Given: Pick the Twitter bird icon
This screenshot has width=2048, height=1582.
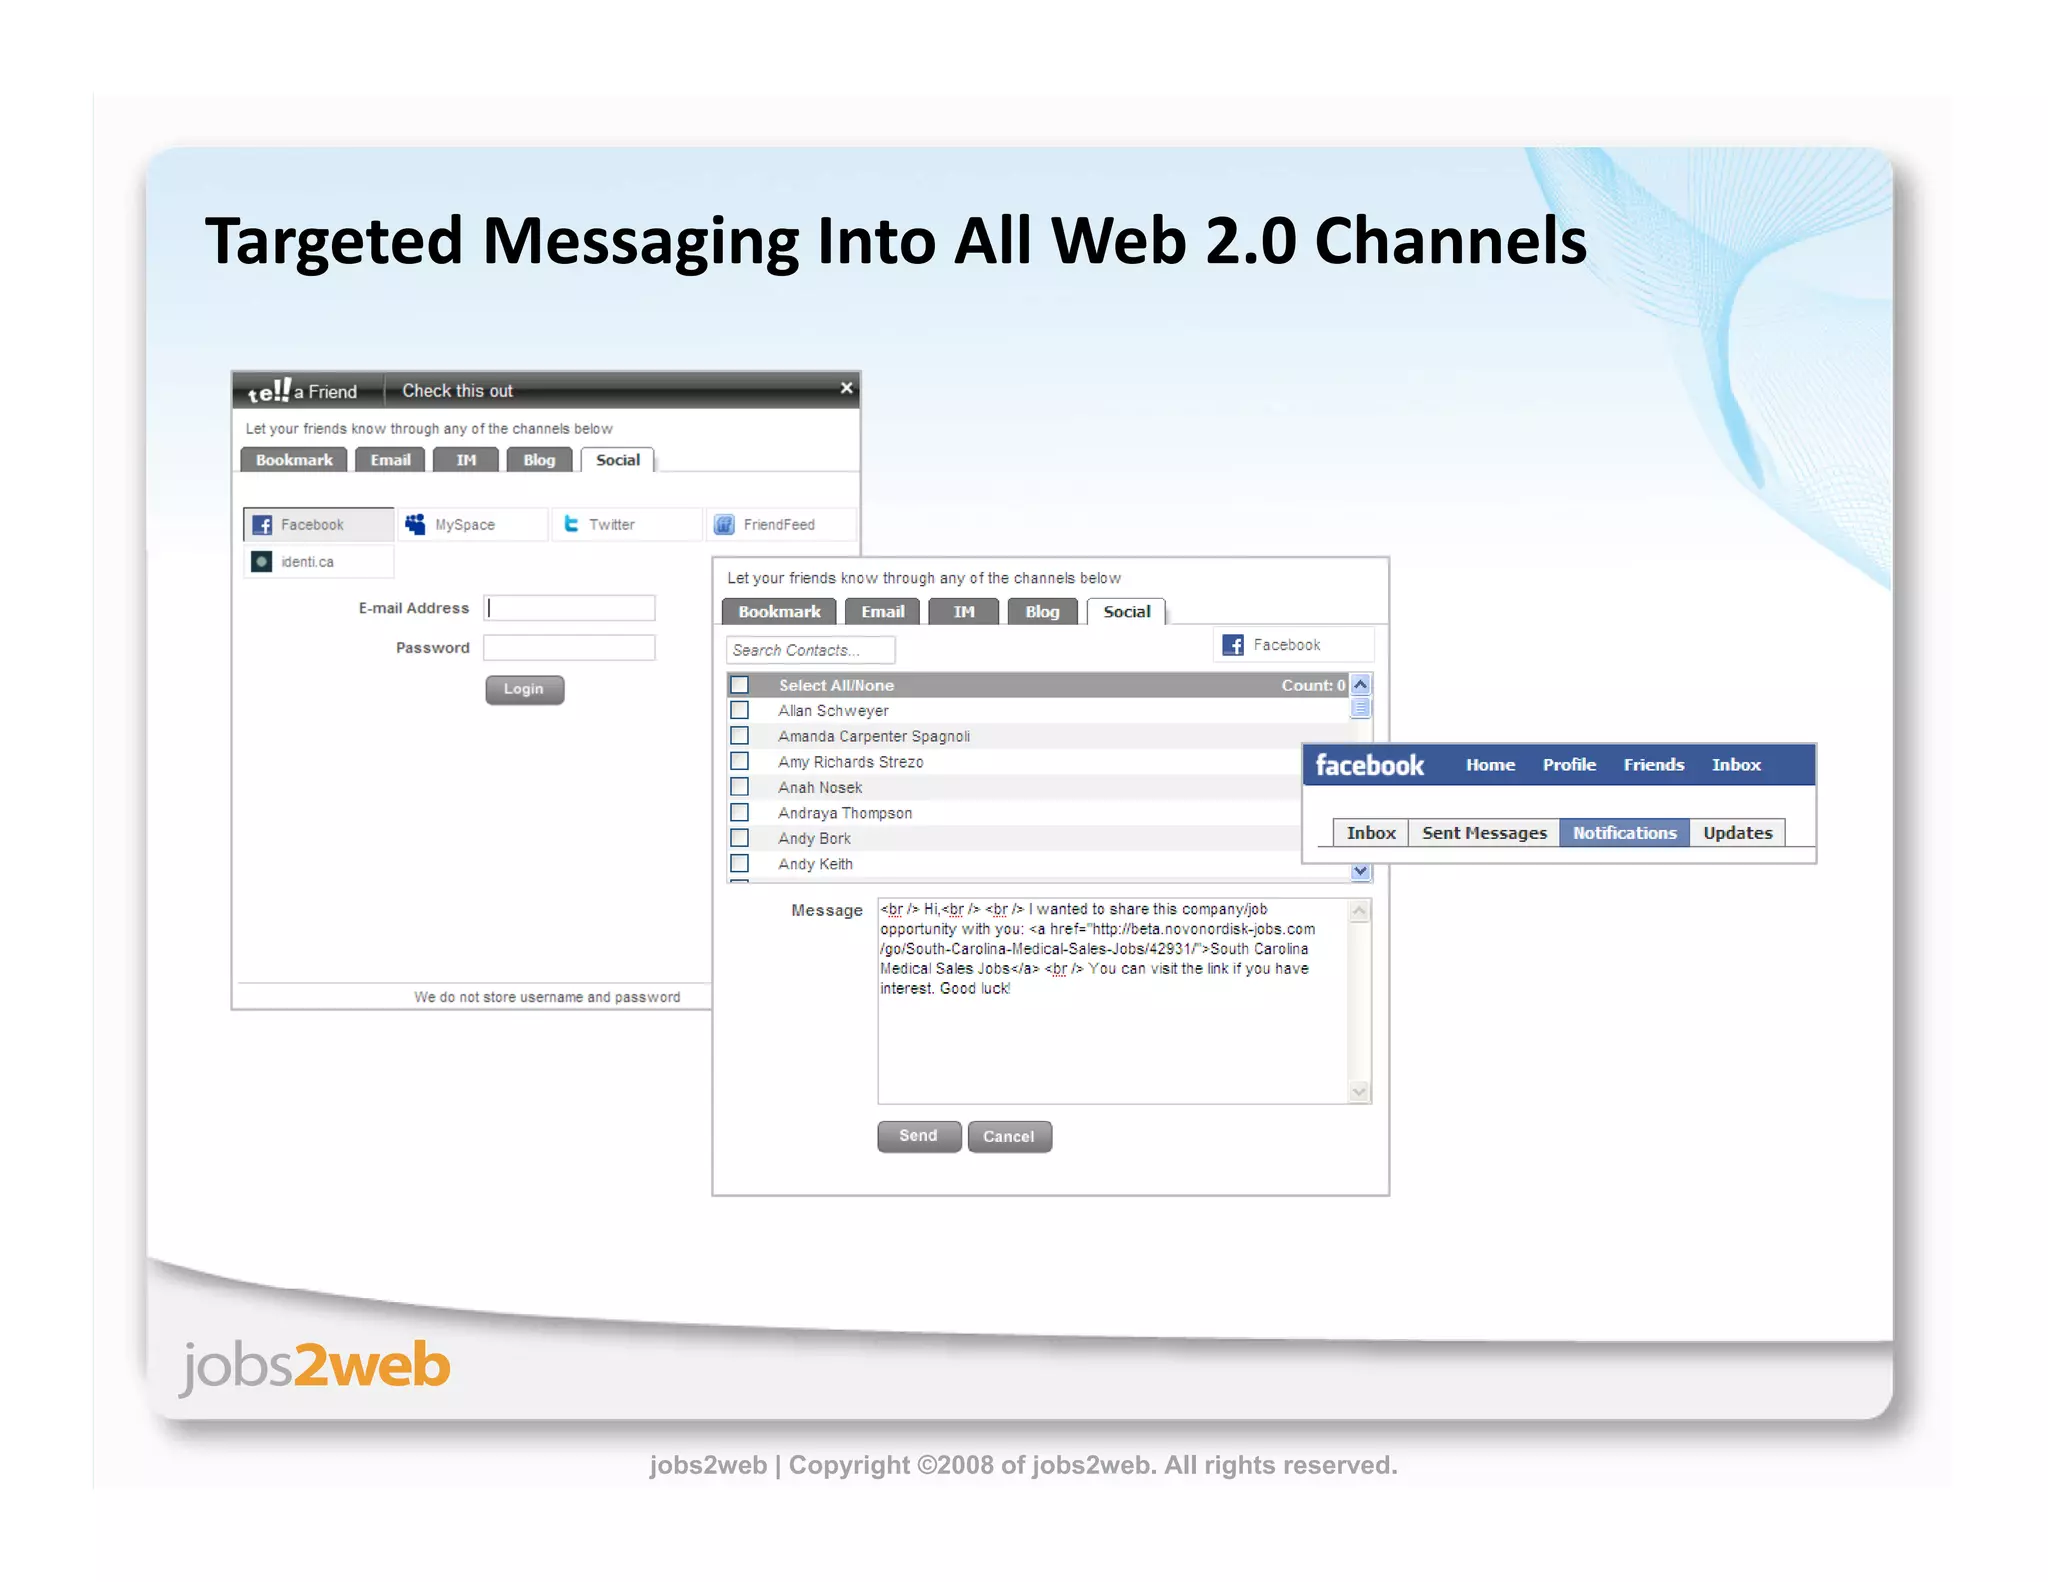Looking at the screenshot, I should 571,524.
